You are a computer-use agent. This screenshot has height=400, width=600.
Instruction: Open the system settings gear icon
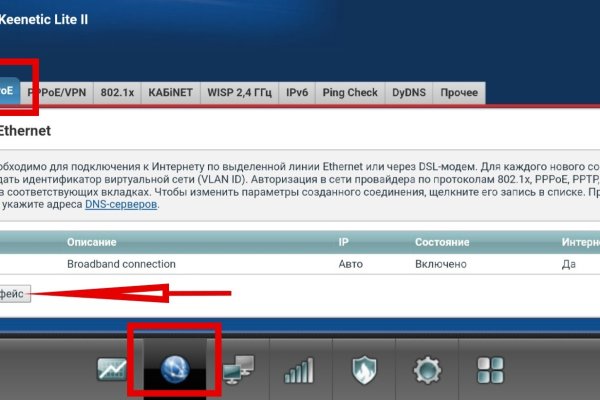pyautogui.click(x=427, y=370)
